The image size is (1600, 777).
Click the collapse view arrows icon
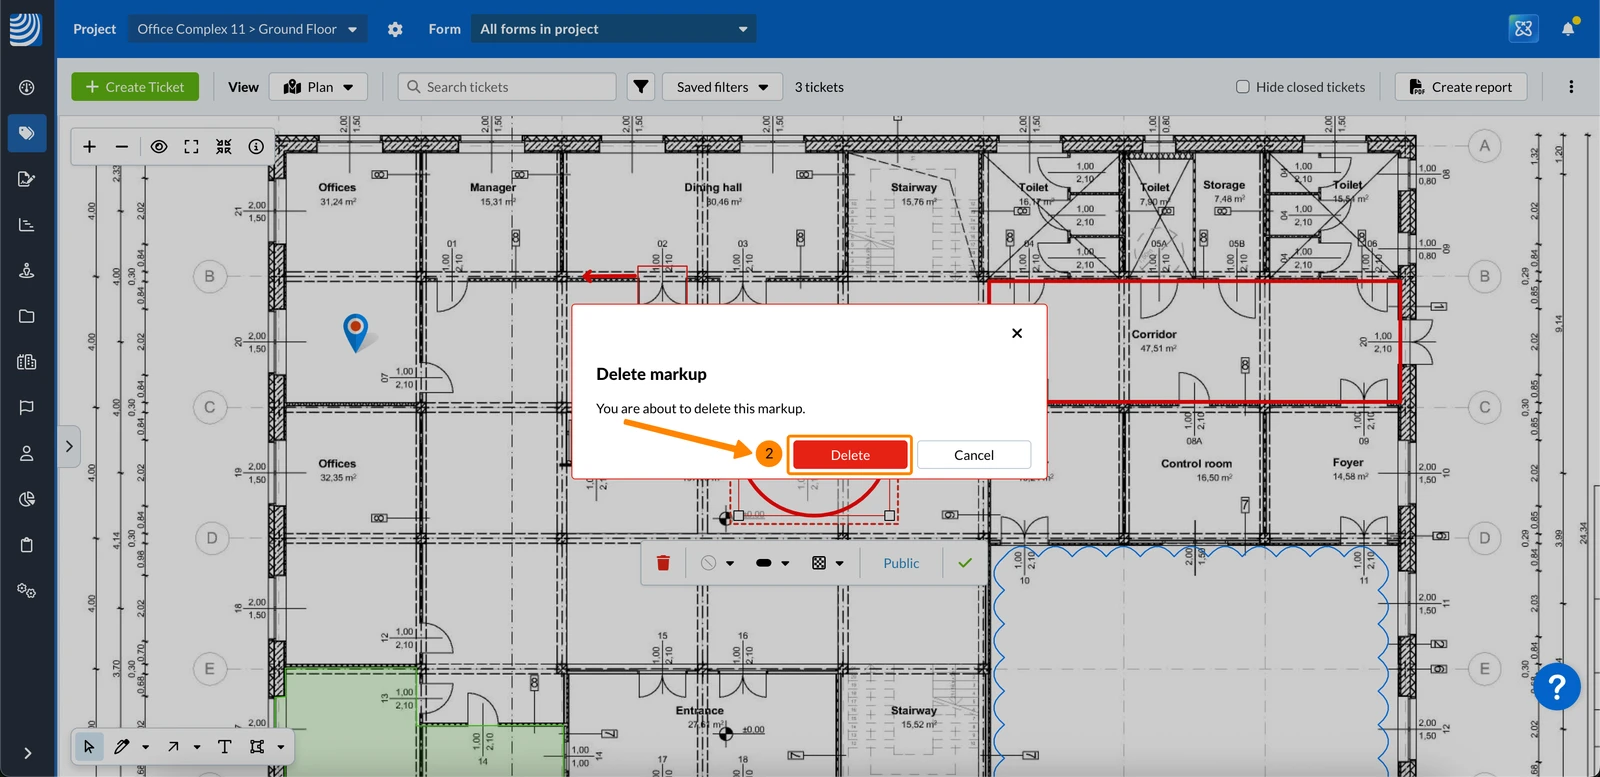click(224, 147)
